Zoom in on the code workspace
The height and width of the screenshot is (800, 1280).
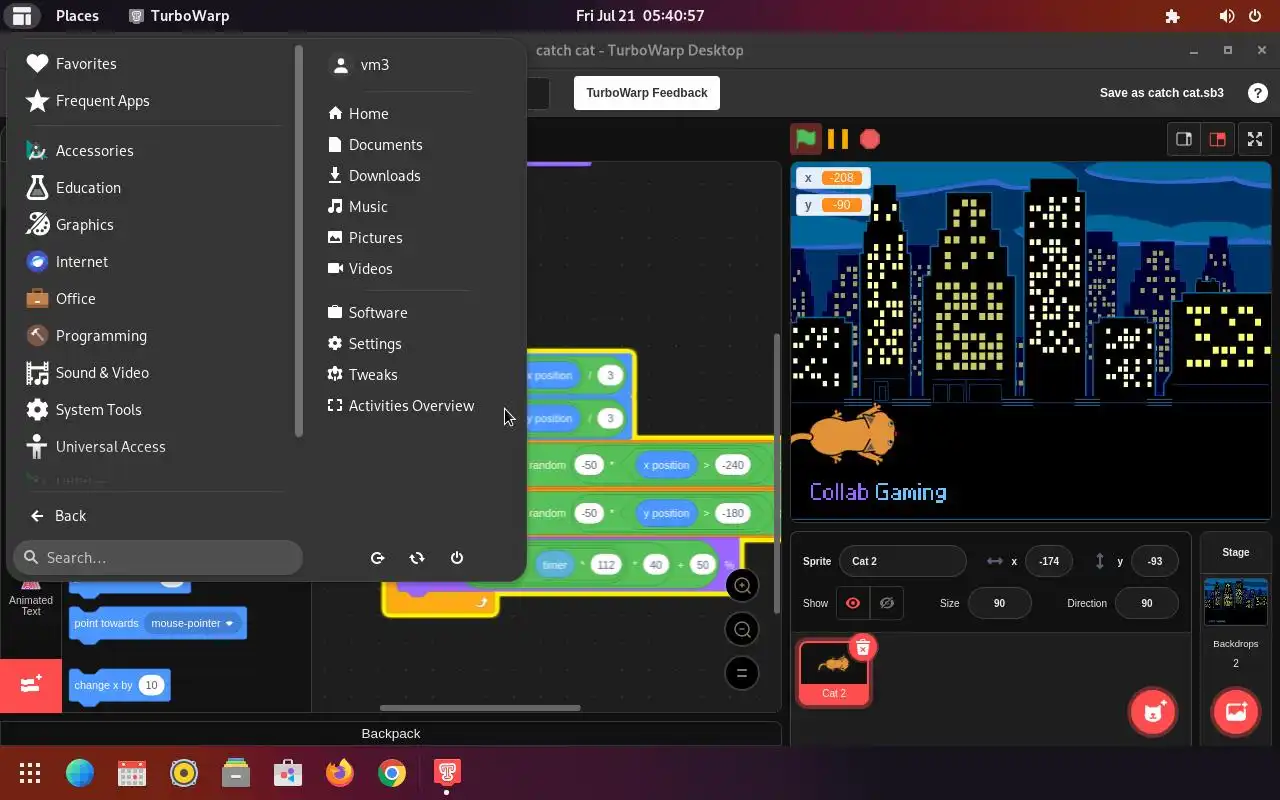tap(742, 586)
